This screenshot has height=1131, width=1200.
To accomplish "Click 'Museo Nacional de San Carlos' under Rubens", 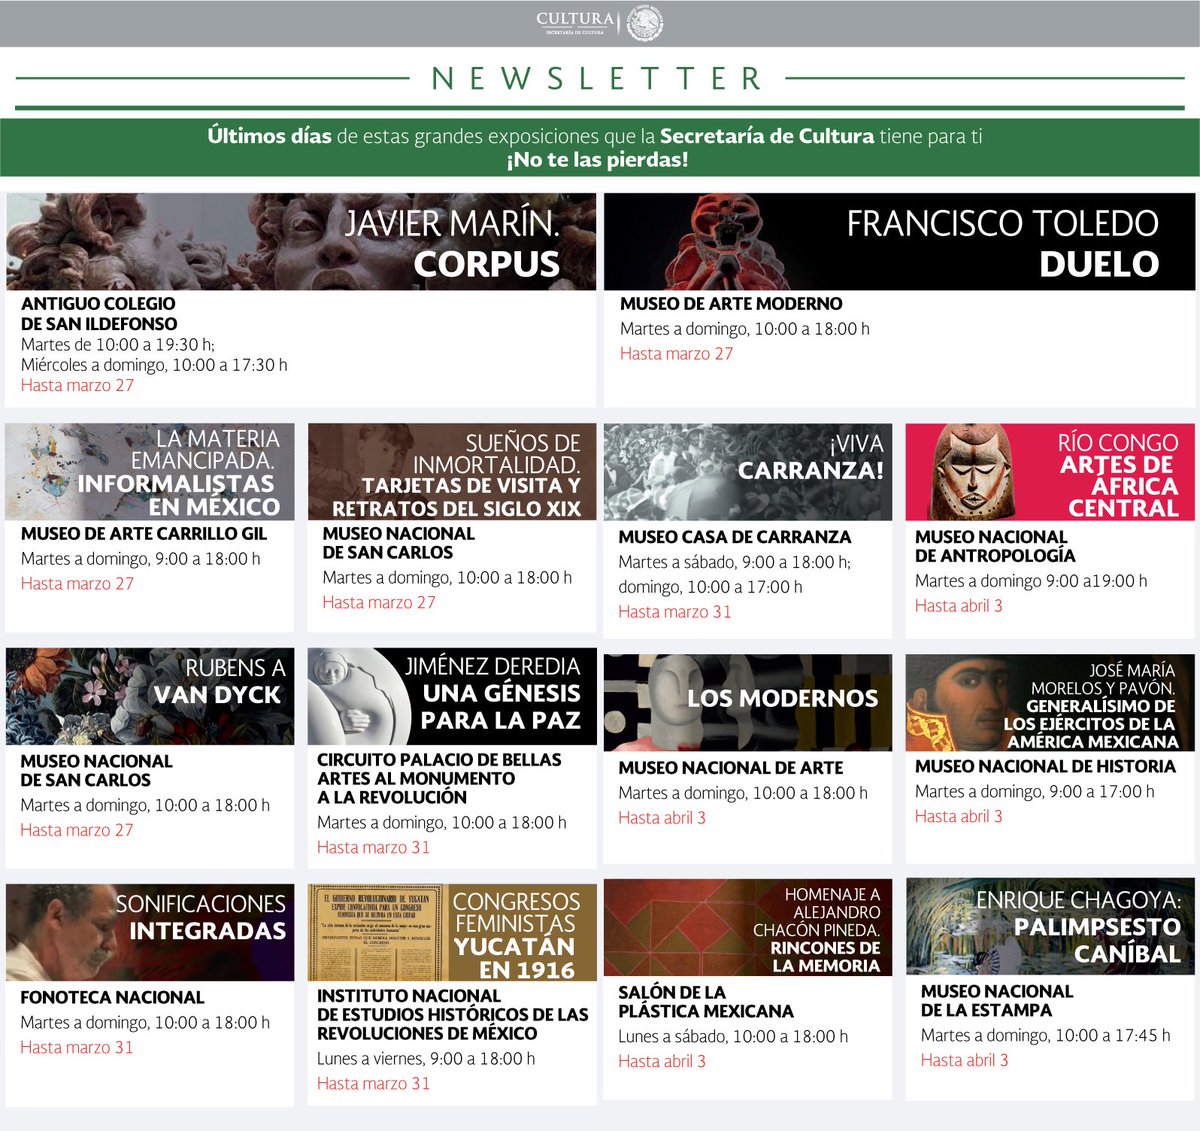I will point(96,770).
